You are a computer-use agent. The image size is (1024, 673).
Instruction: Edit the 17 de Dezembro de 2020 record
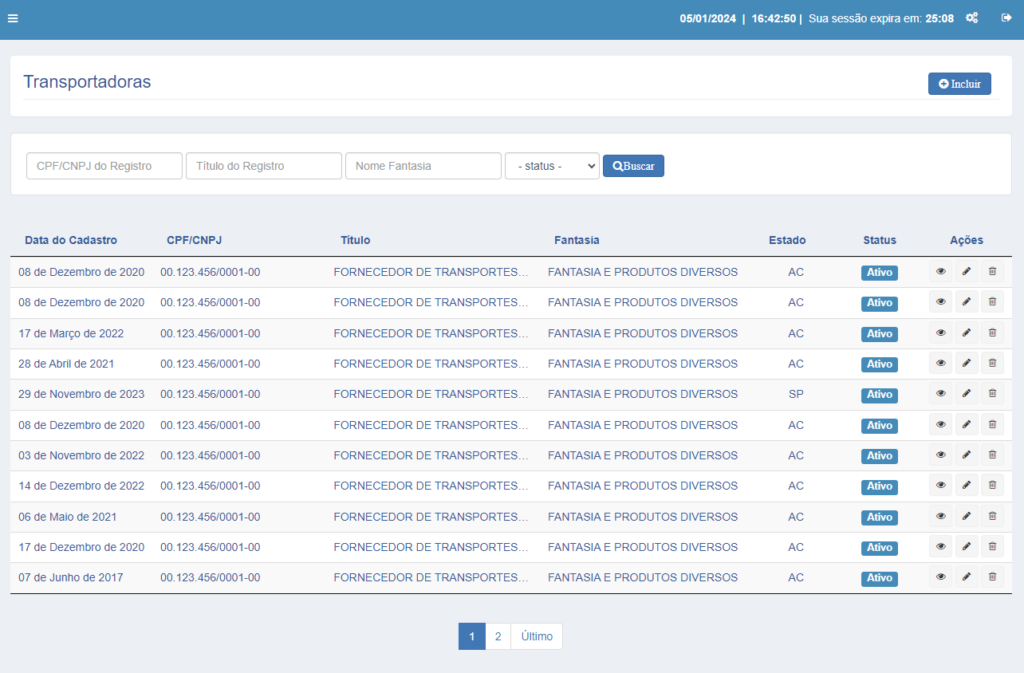tap(967, 547)
